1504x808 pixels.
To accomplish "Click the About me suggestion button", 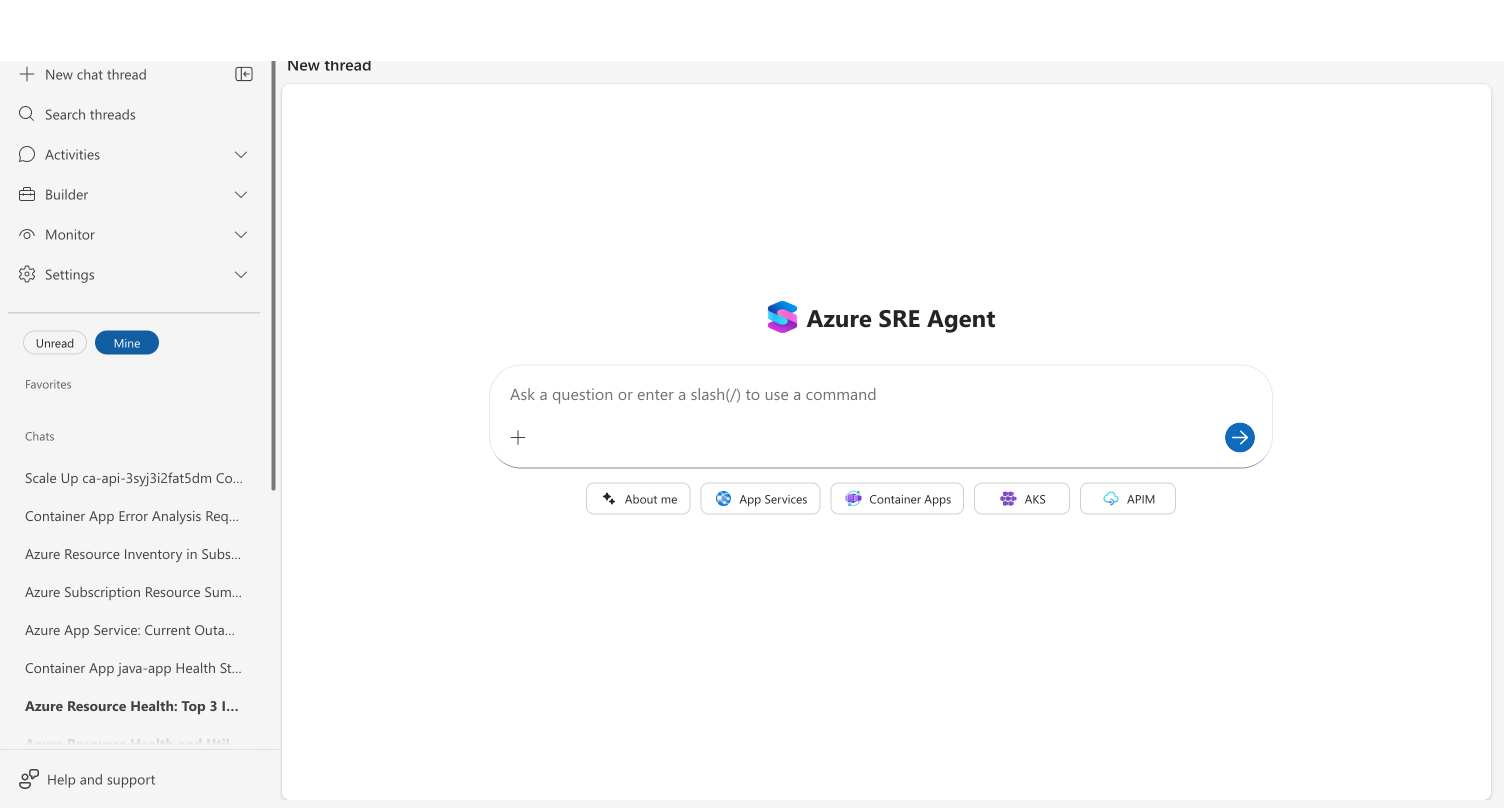I will [638, 498].
